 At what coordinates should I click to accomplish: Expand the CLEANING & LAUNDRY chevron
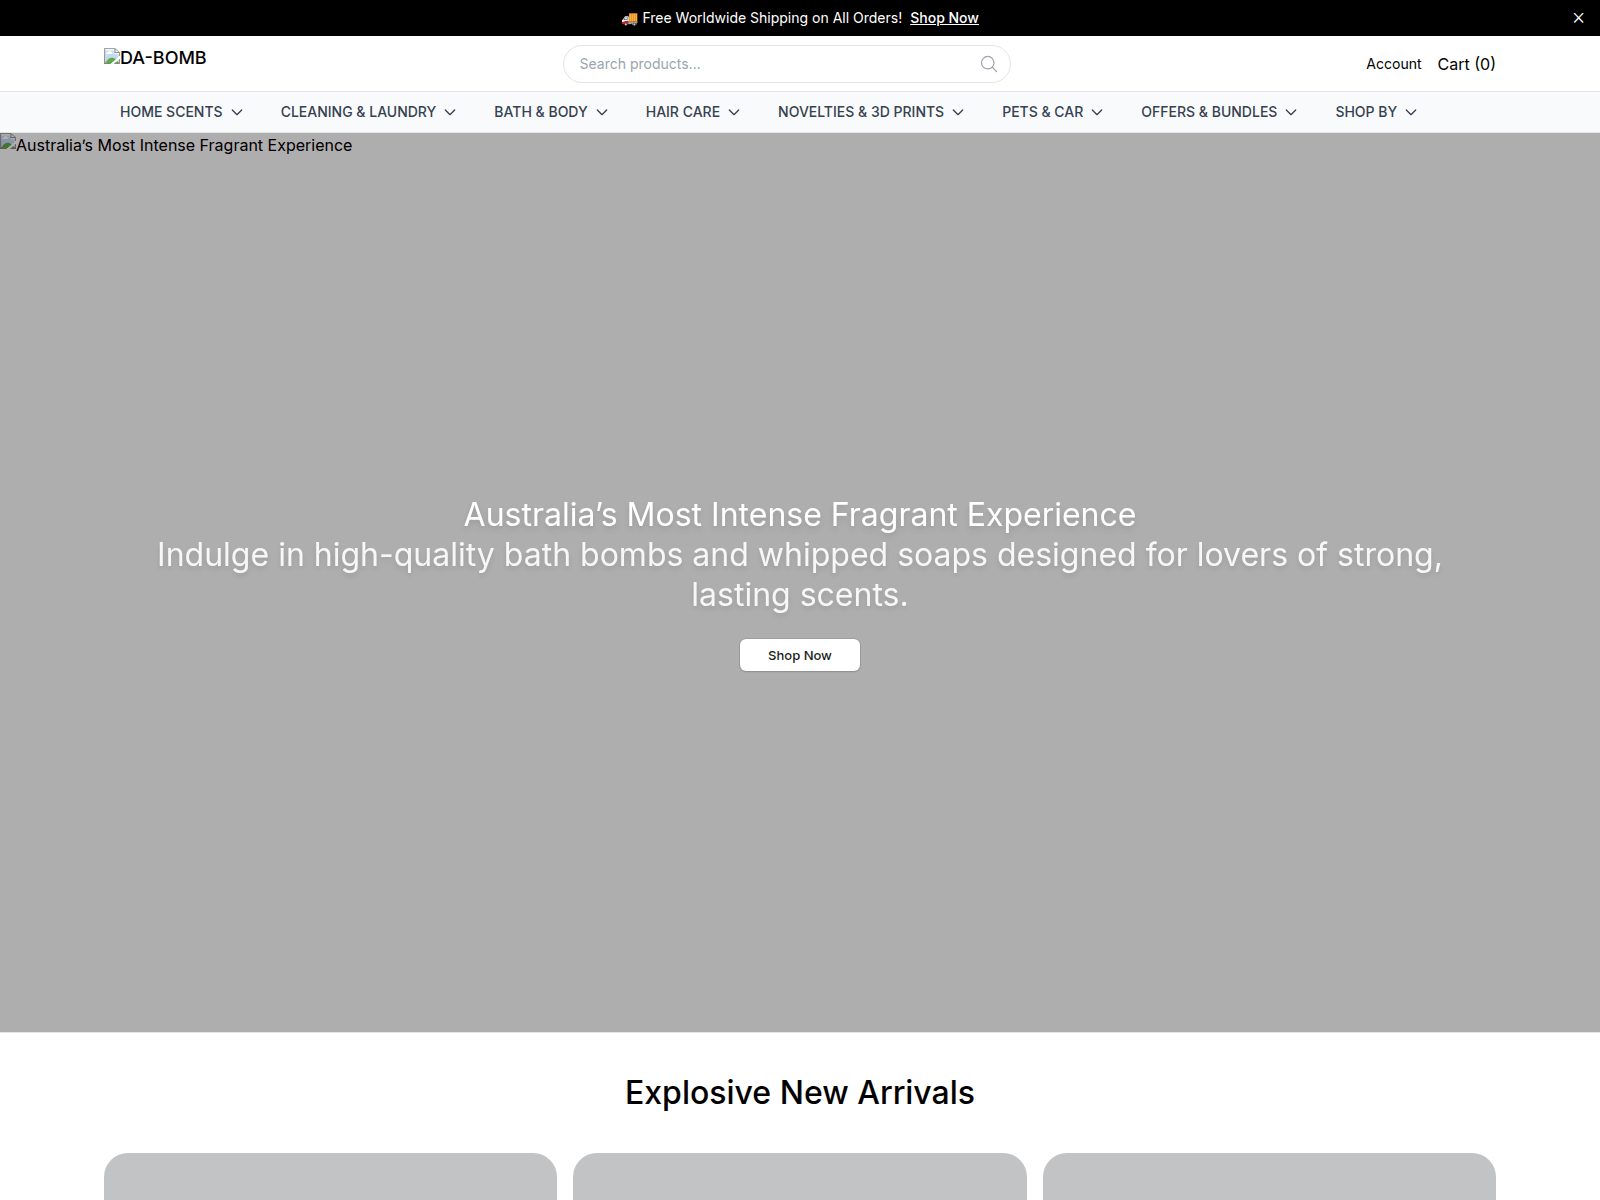tap(450, 112)
